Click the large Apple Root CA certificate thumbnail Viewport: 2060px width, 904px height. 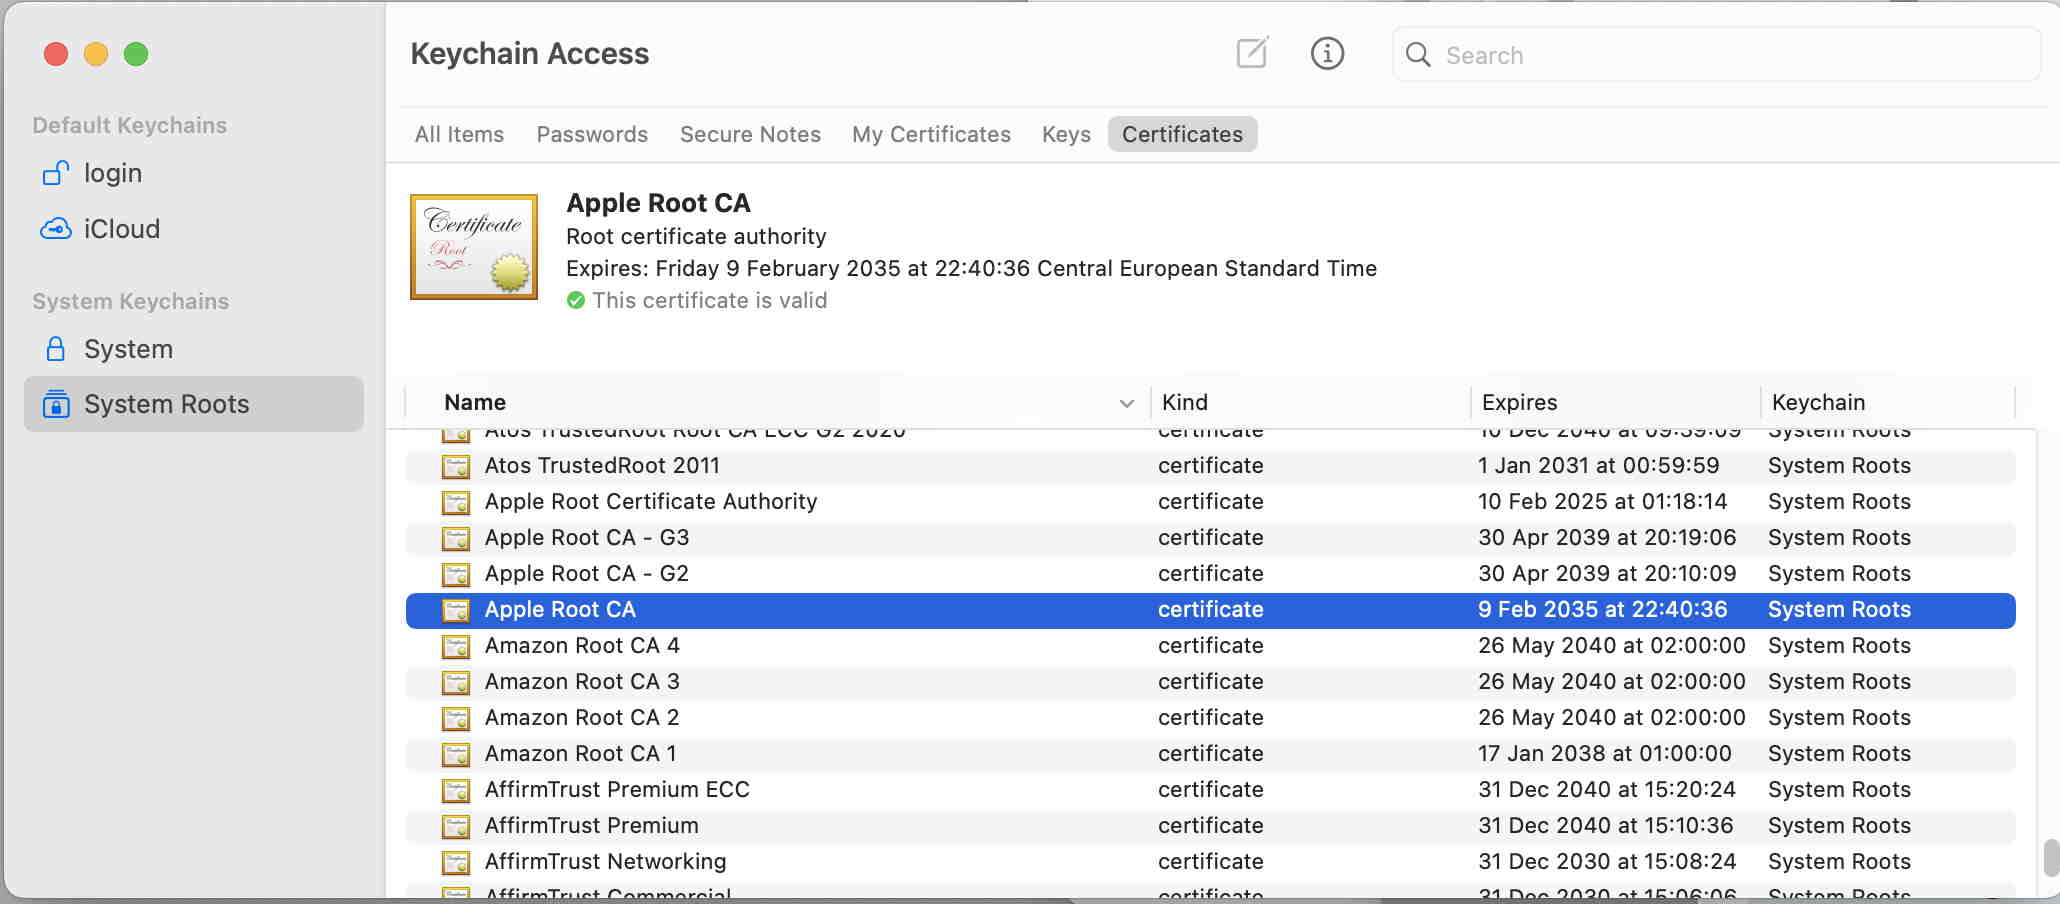474,247
